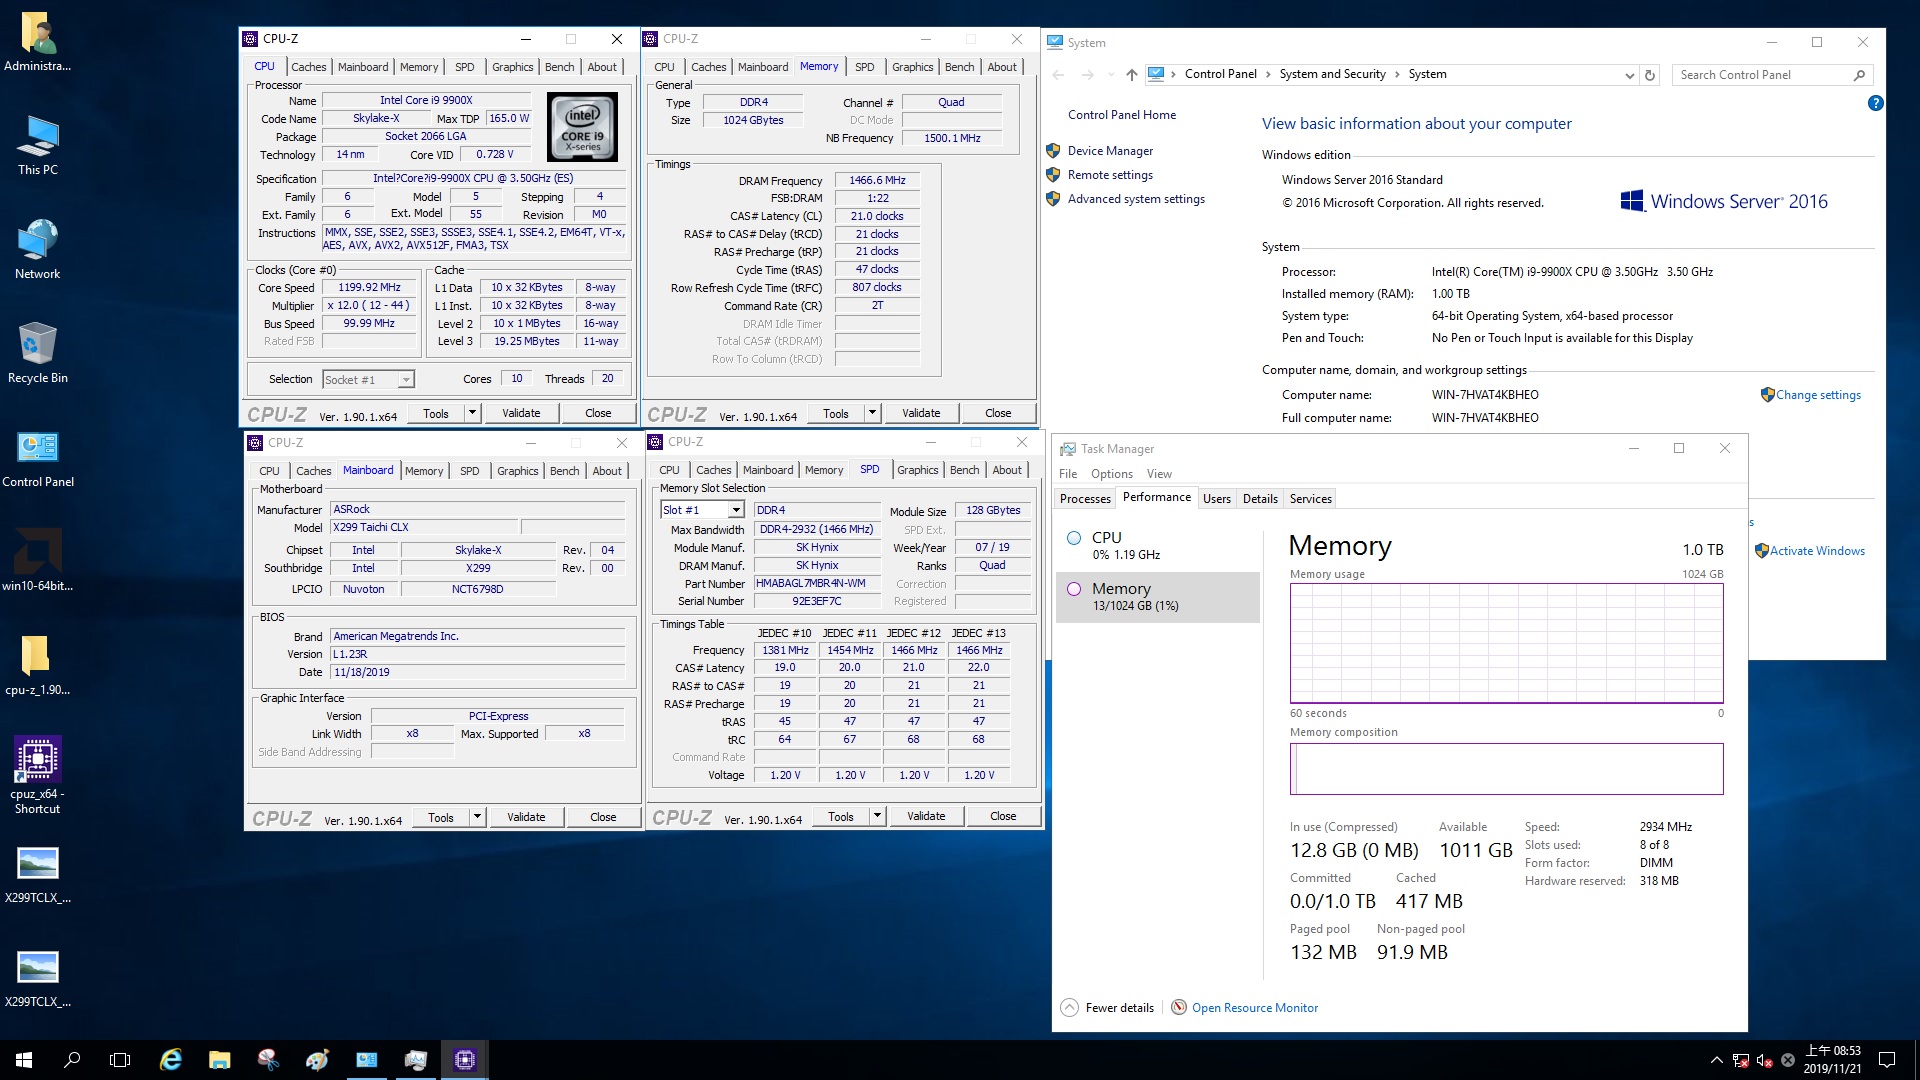Click the Search Control Panel field

1762,75
